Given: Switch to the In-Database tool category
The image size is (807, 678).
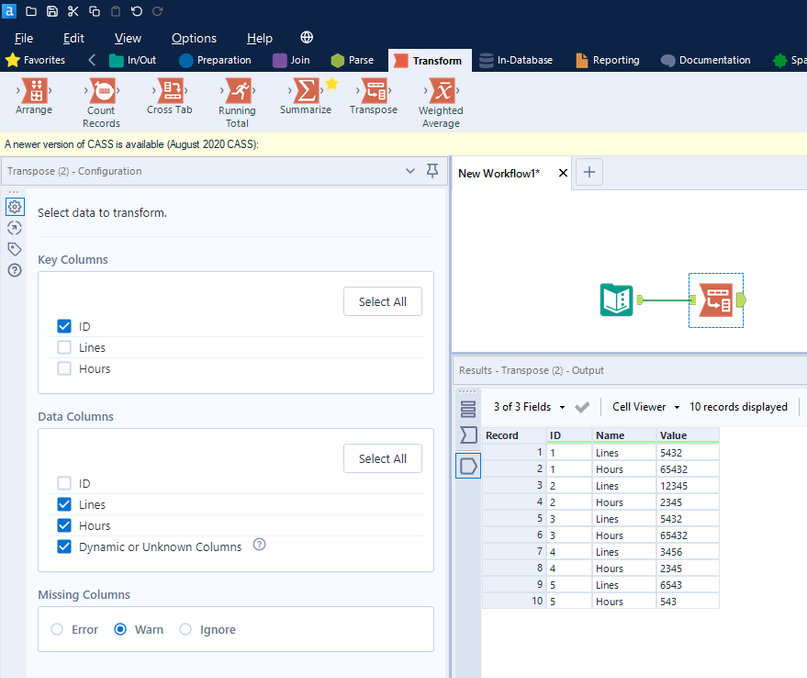Looking at the screenshot, I should [x=516, y=60].
